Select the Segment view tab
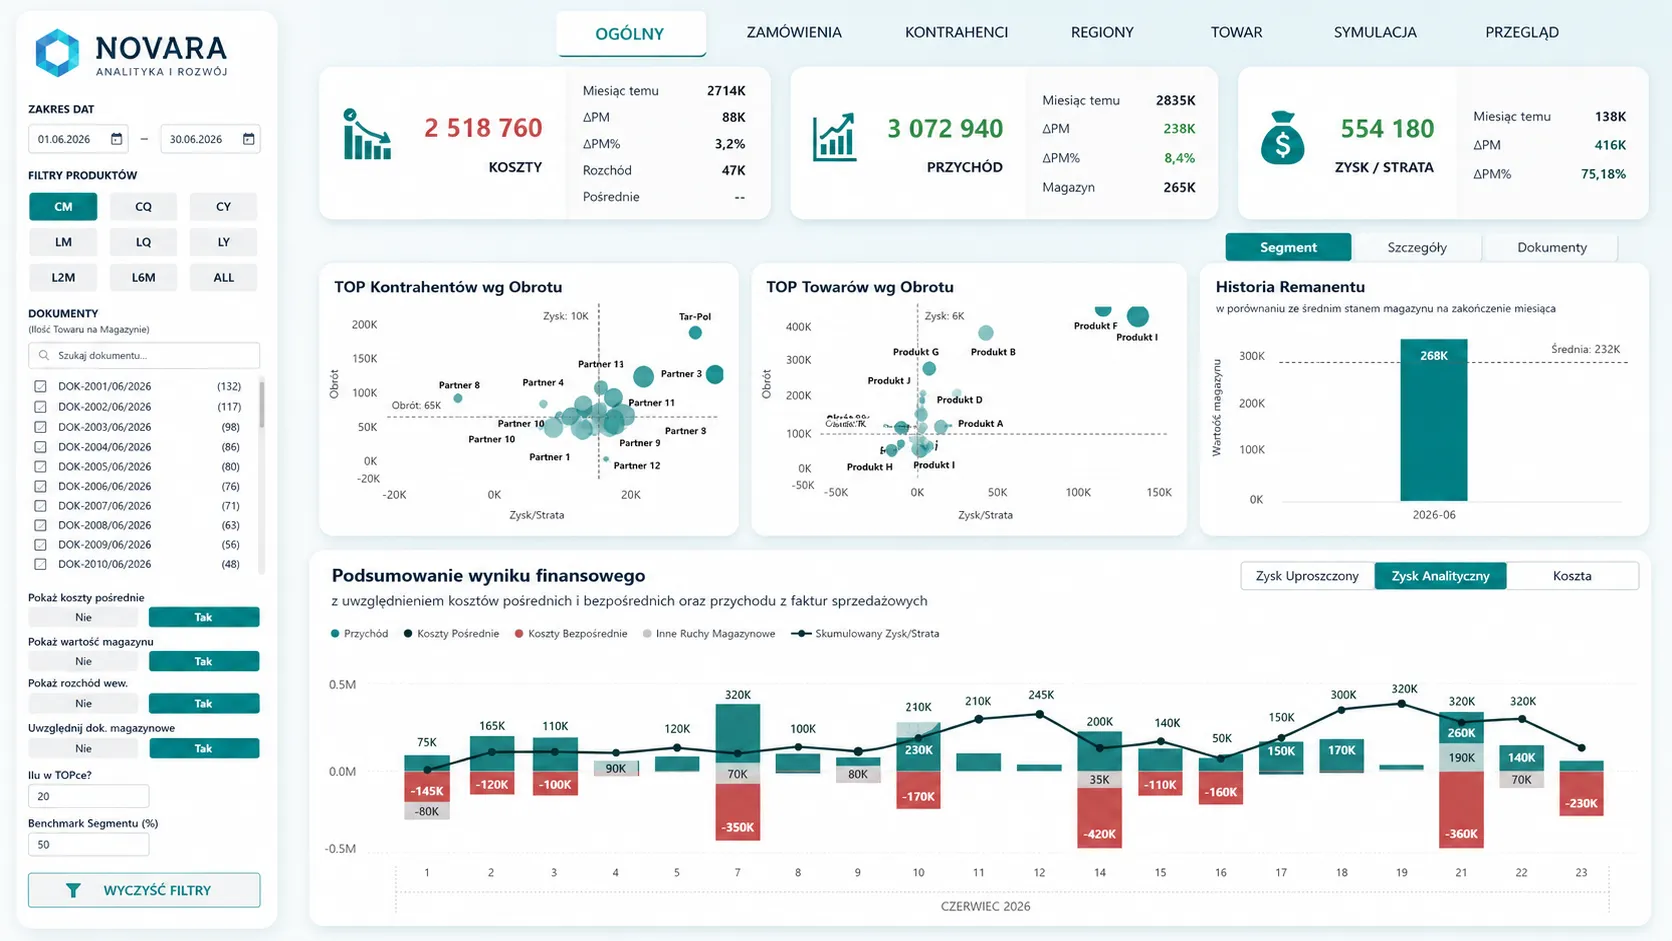This screenshot has height=941, width=1672. [x=1288, y=247]
